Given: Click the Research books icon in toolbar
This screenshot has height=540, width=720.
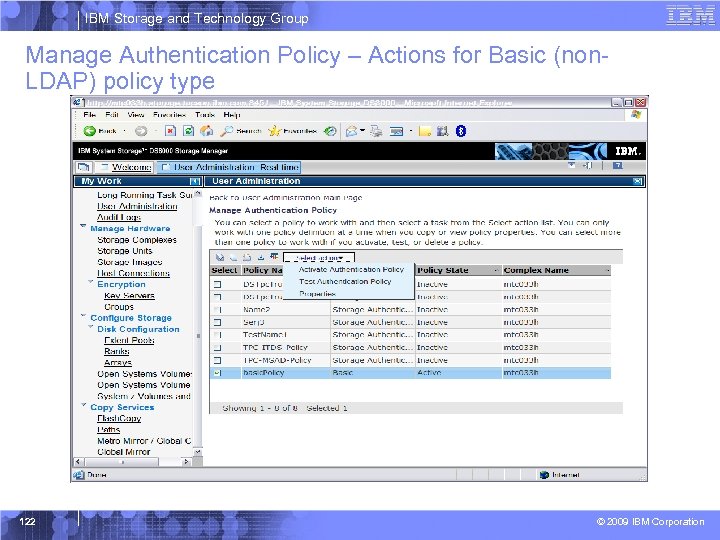Looking at the screenshot, I should coord(442,131).
